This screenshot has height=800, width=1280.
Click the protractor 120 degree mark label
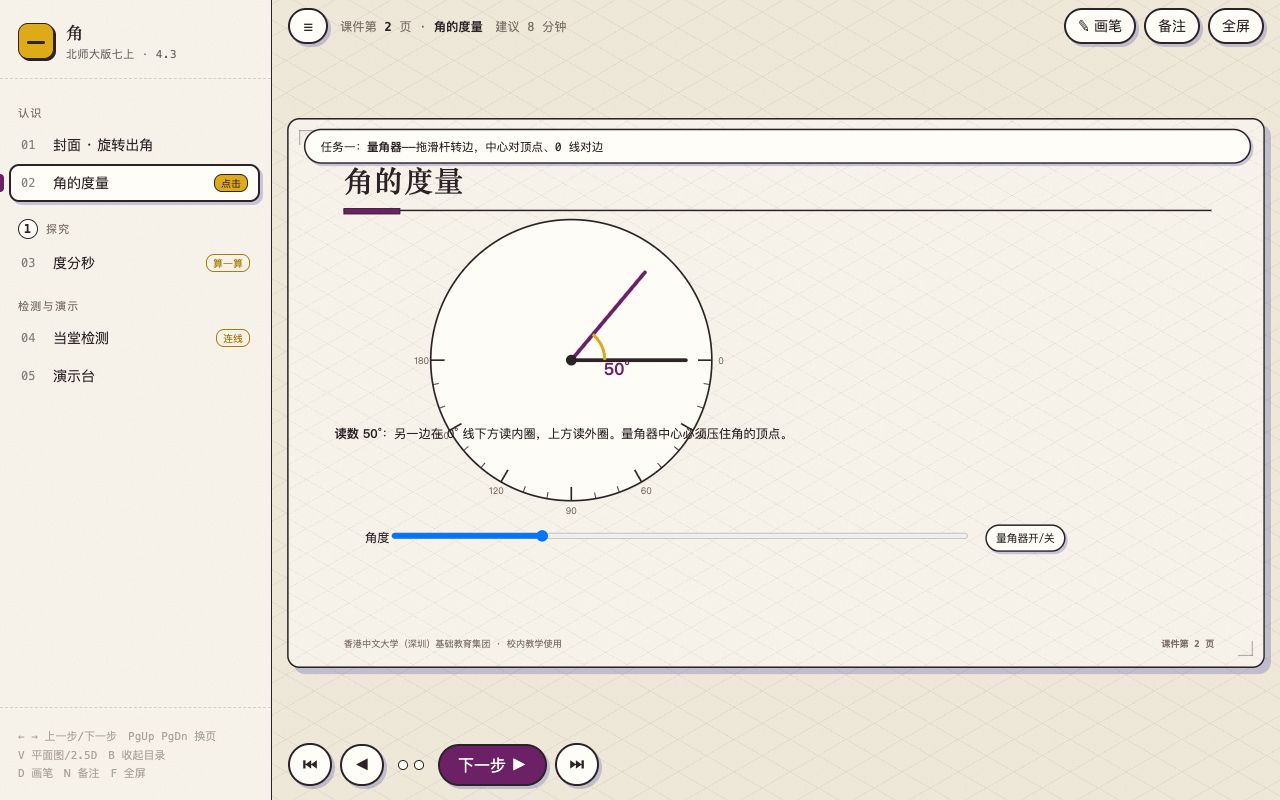496,491
